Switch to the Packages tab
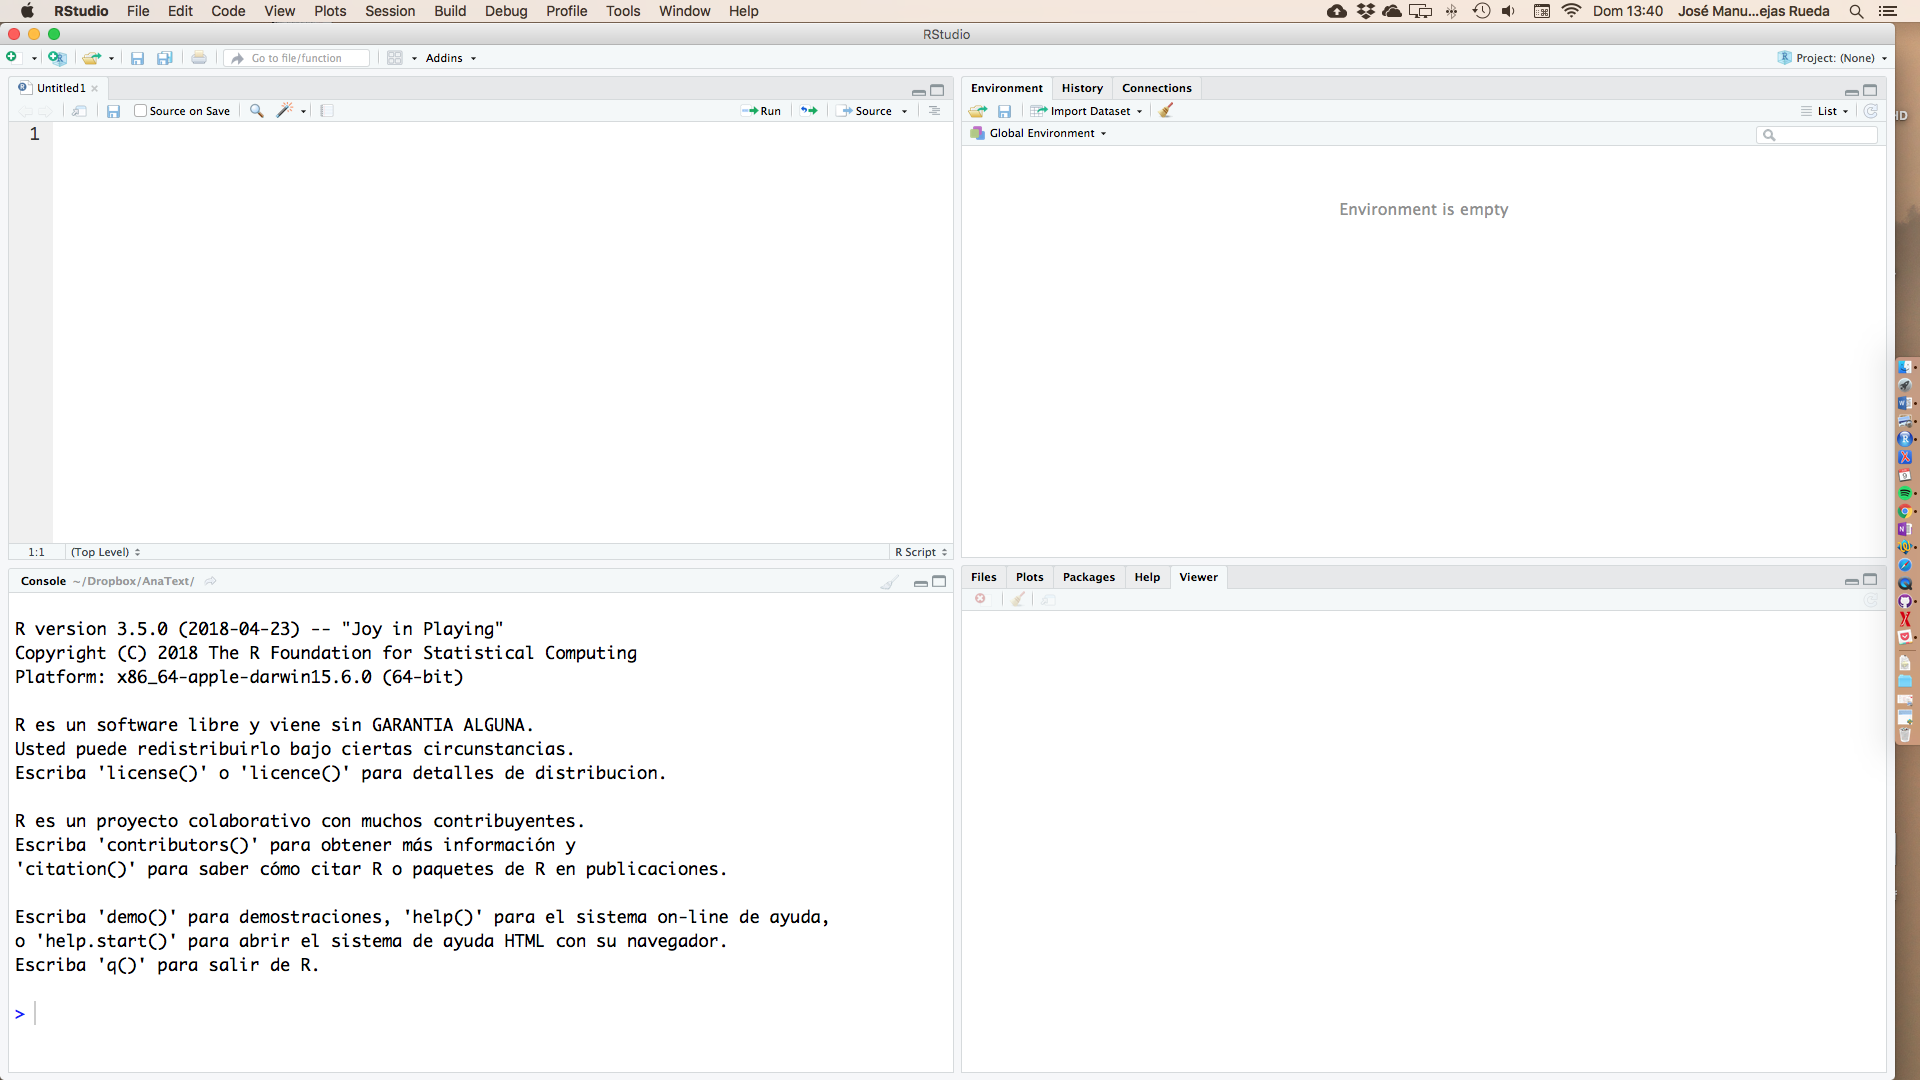This screenshot has width=1920, height=1080. pyautogui.click(x=1088, y=577)
